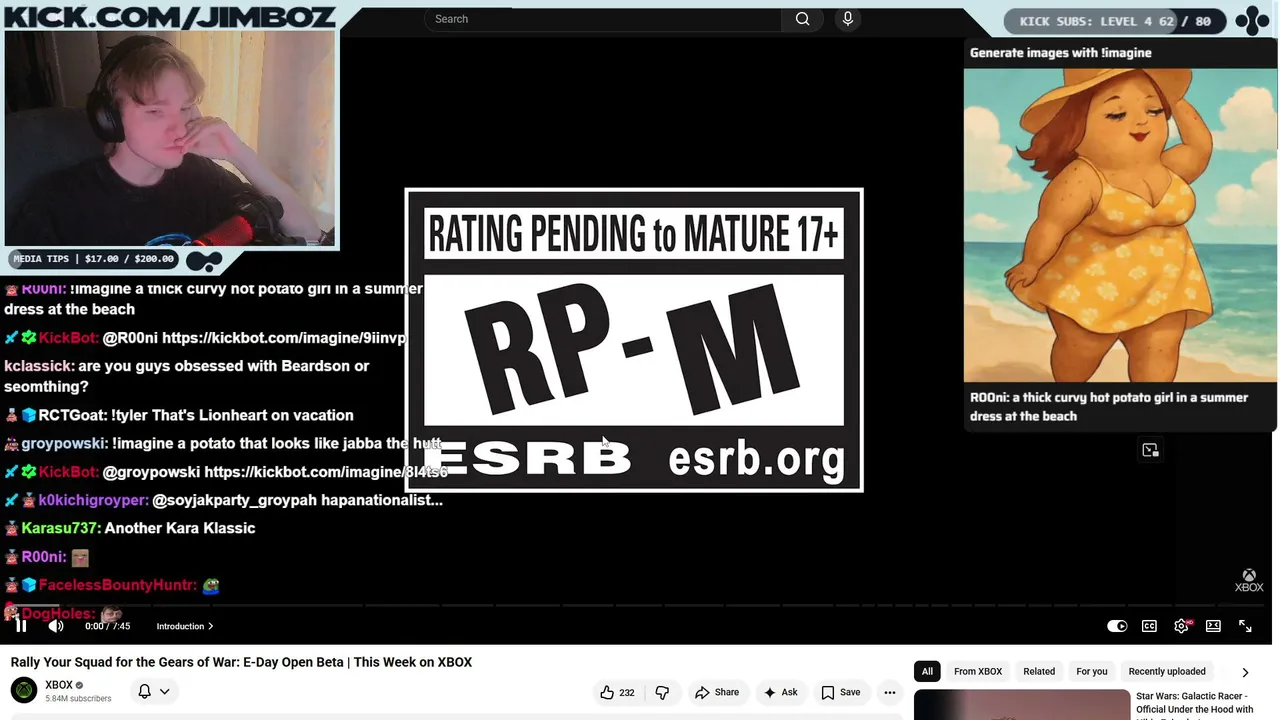Open the XBOX channel avatar
1280x720 pixels.
pyautogui.click(x=24, y=690)
